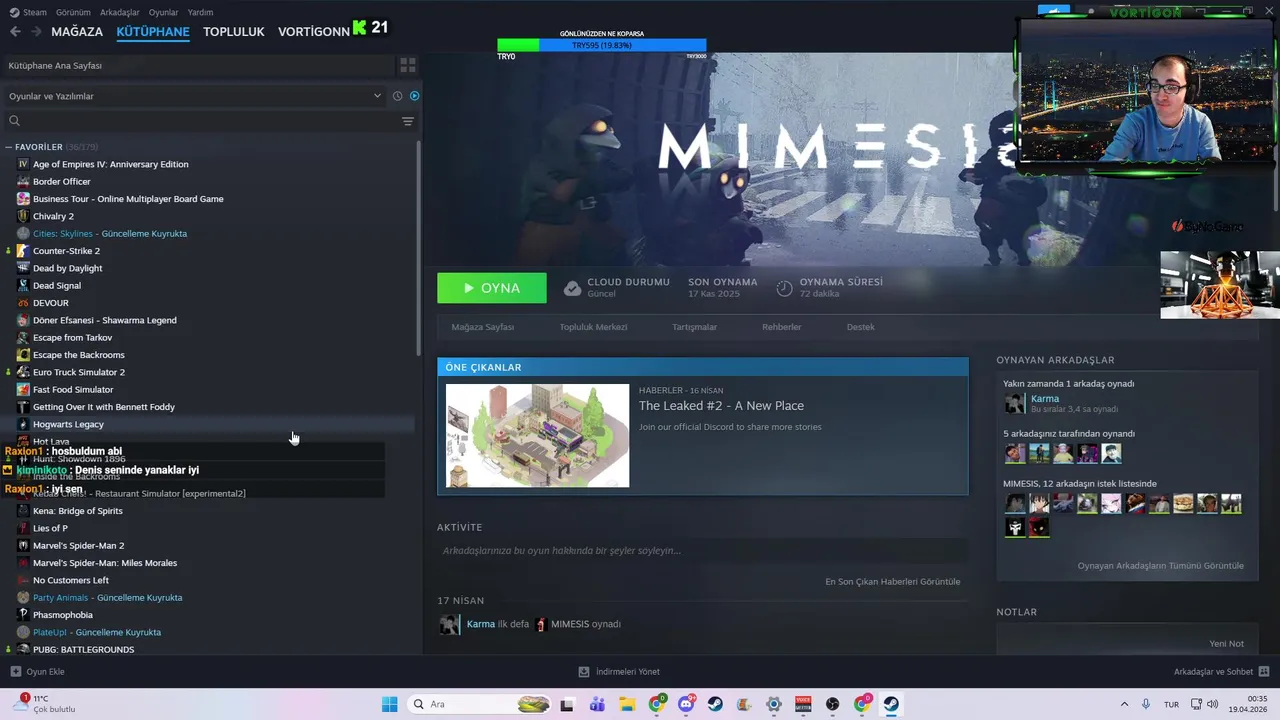1280x720 pixels.
Task: Collapse the FAVORİLER category
Action: 9,147
